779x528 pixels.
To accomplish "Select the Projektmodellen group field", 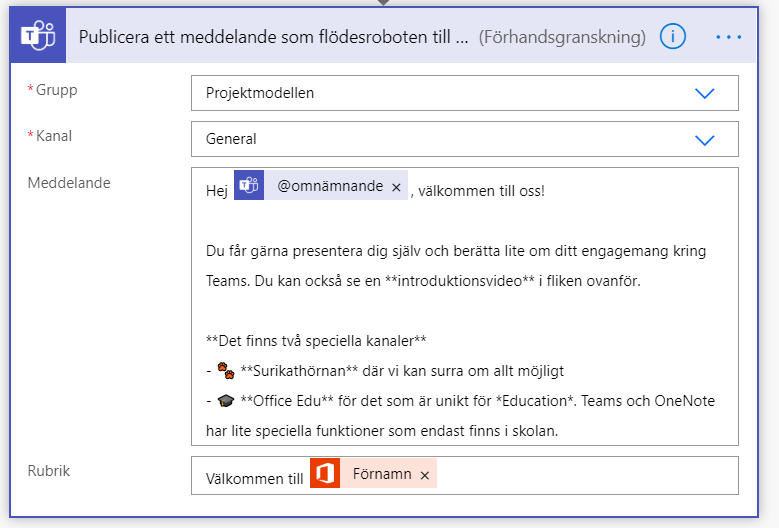I will pyautogui.click(x=465, y=93).
